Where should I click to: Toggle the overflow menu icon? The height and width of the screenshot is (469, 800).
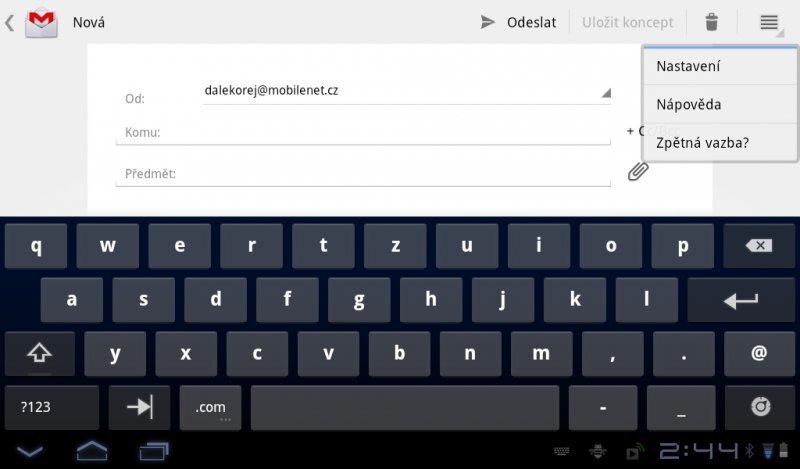pyautogui.click(x=769, y=22)
